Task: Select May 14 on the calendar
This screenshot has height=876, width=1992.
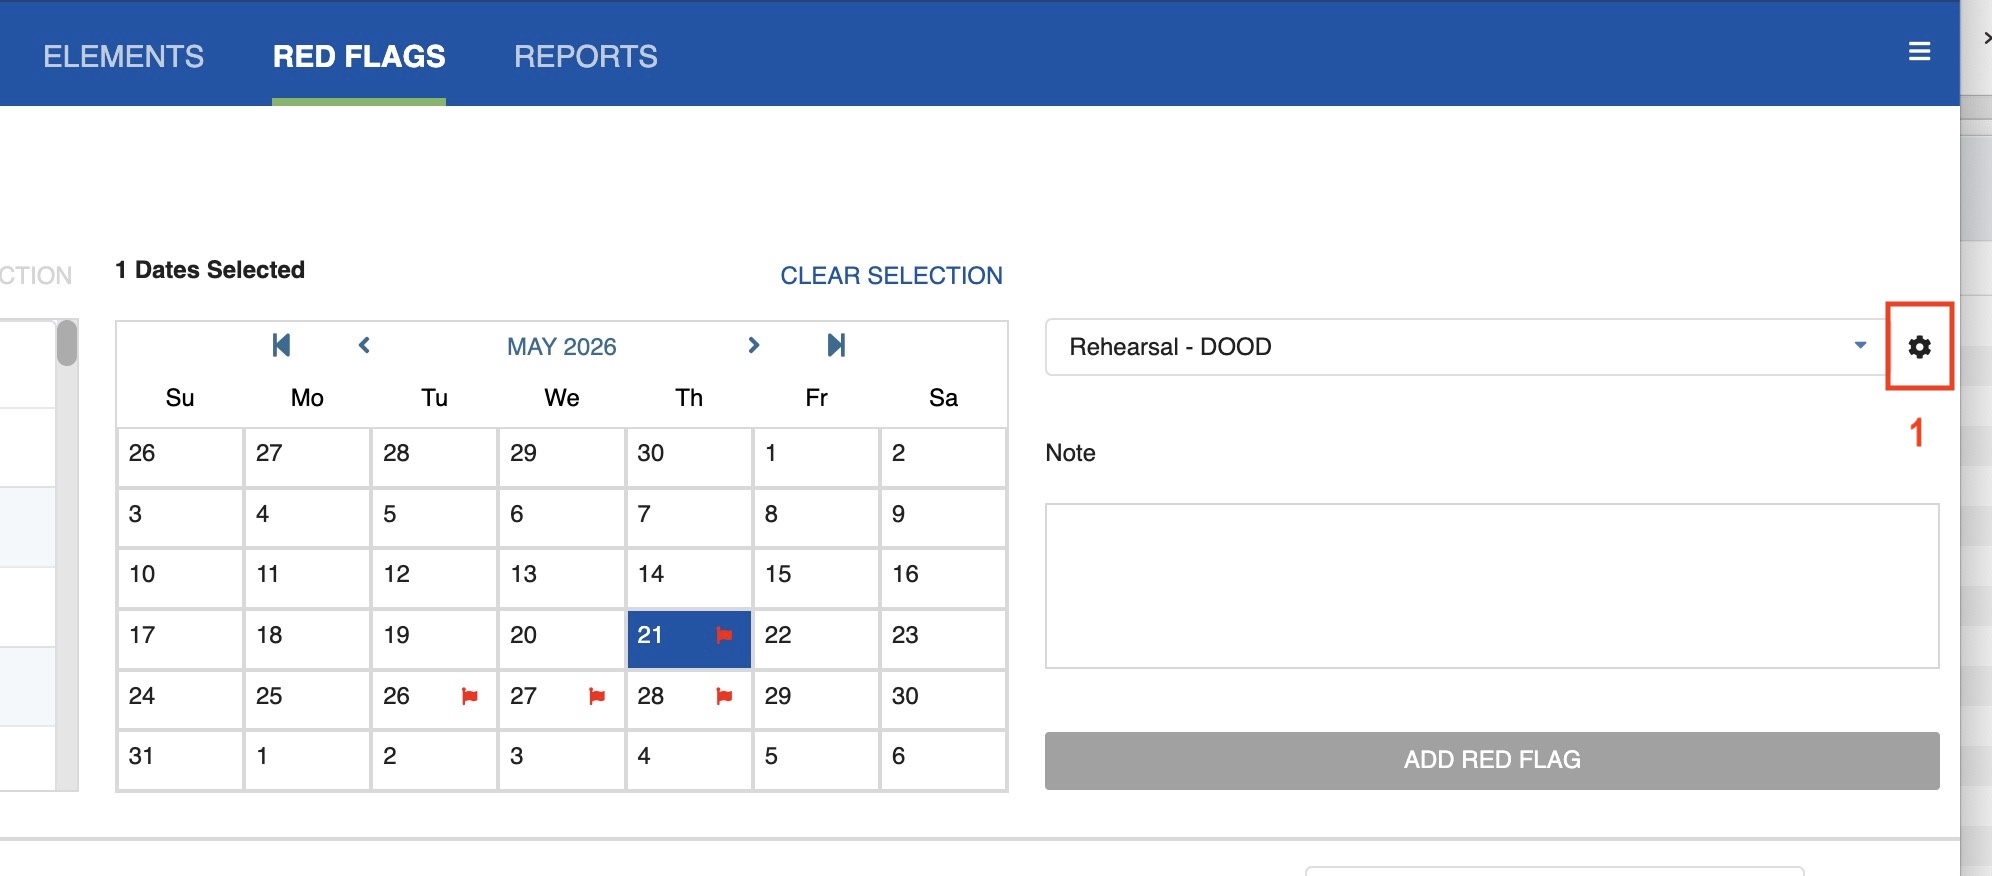Action: (688, 576)
